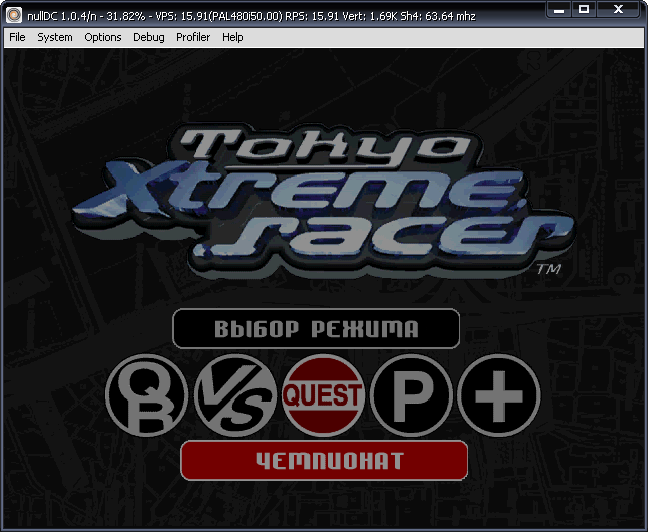Select the QB quick battle mode icon

tap(146, 396)
